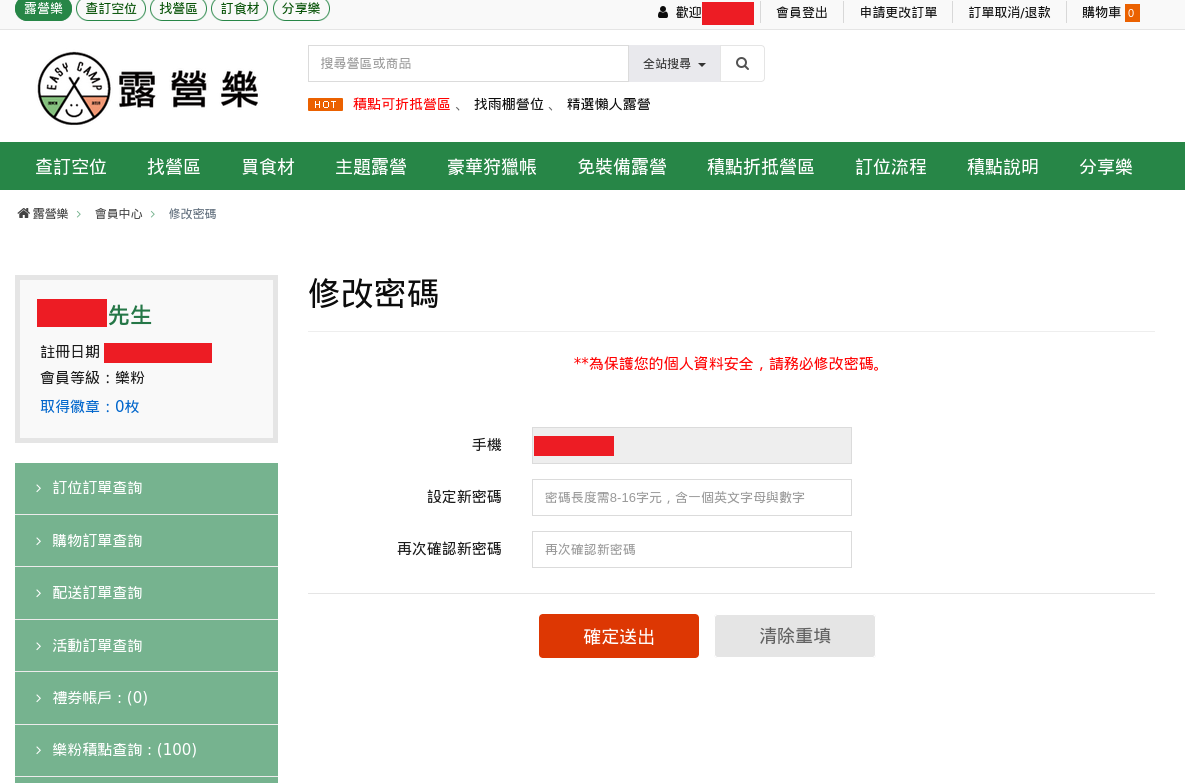Viewport: 1185px width, 783px height.
Task: Click 找雨棚營位 hot link
Action: pyautogui.click(x=509, y=104)
